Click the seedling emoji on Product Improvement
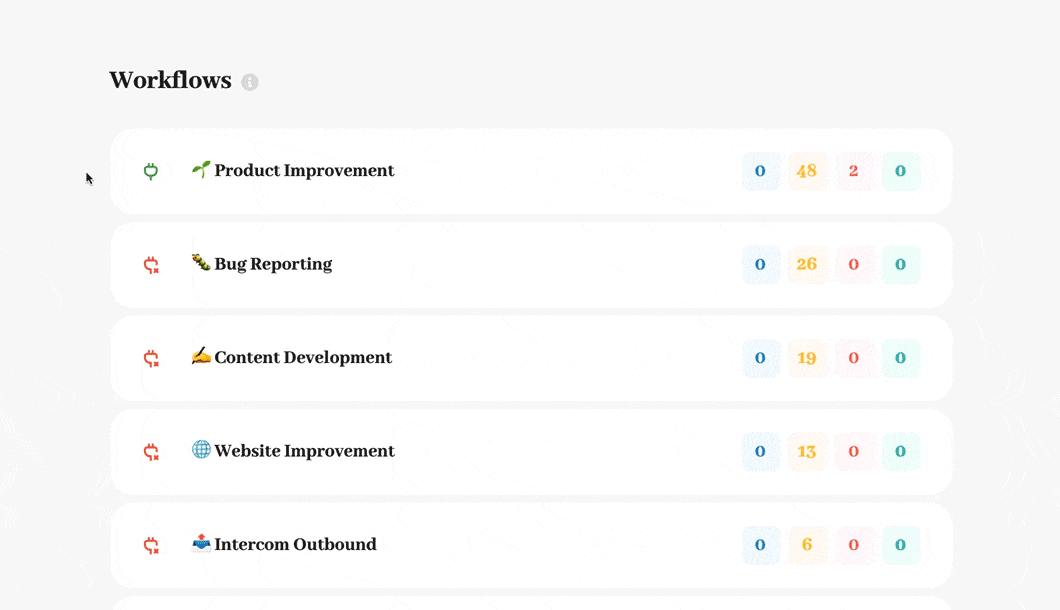This screenshot has height=610, width=1060. click(201, 169)
